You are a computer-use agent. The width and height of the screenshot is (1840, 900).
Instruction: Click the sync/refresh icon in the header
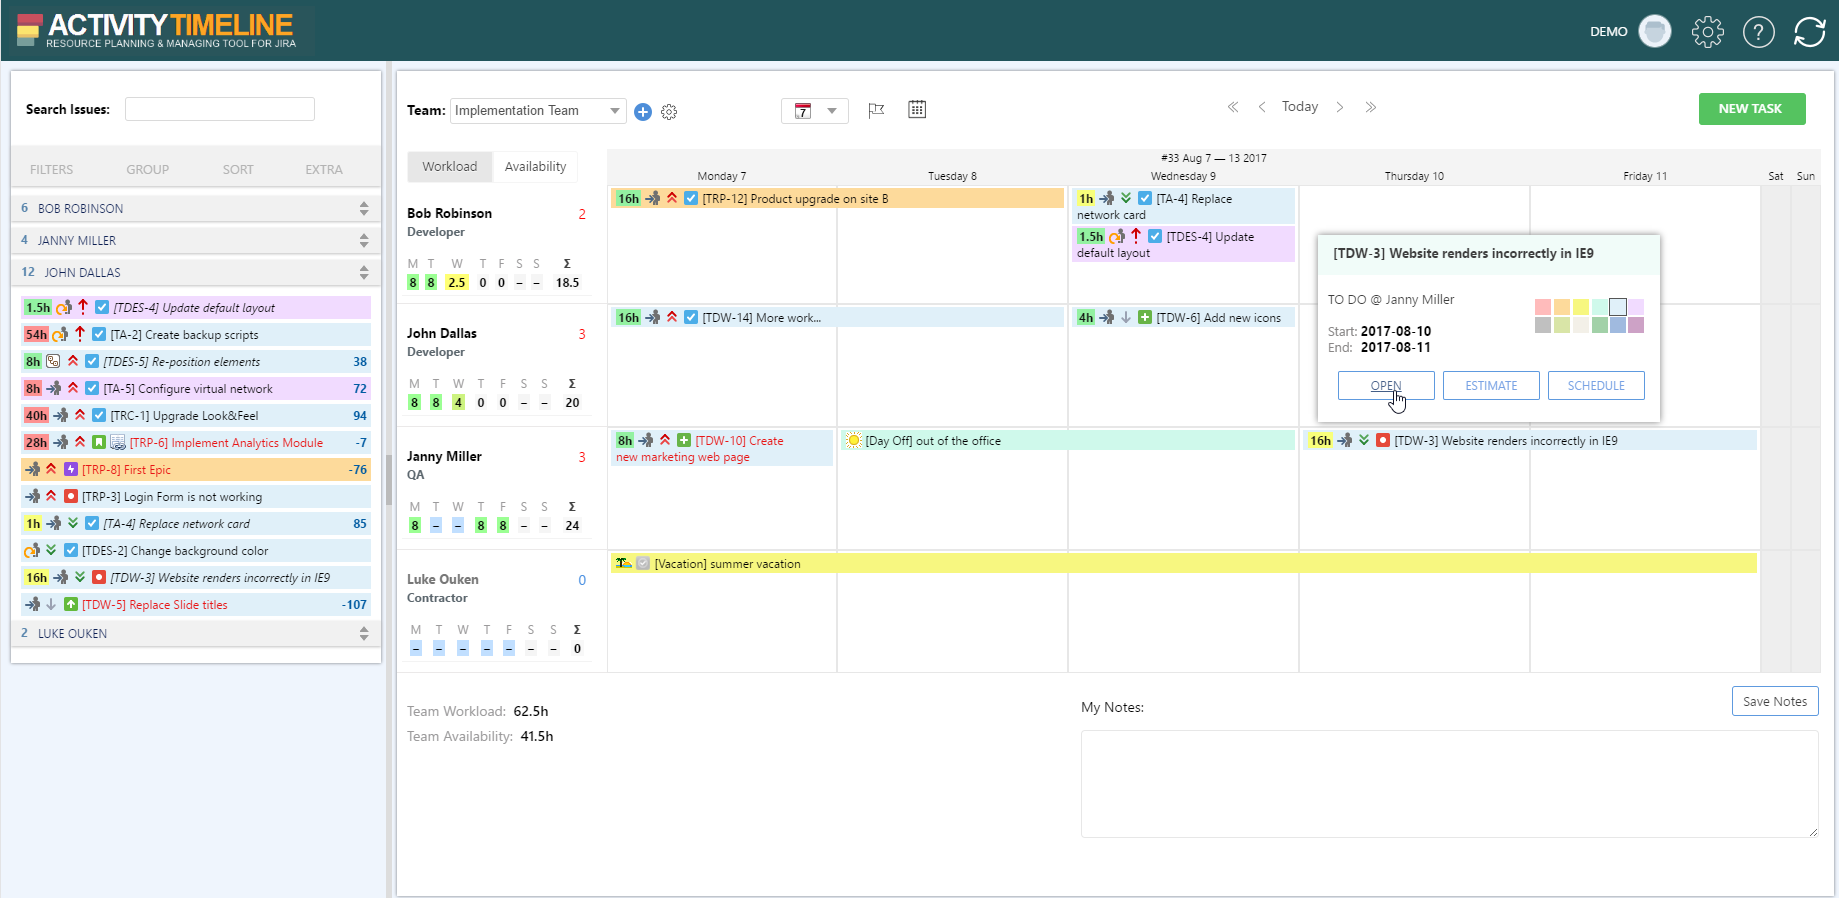(x=1810, y=31)
